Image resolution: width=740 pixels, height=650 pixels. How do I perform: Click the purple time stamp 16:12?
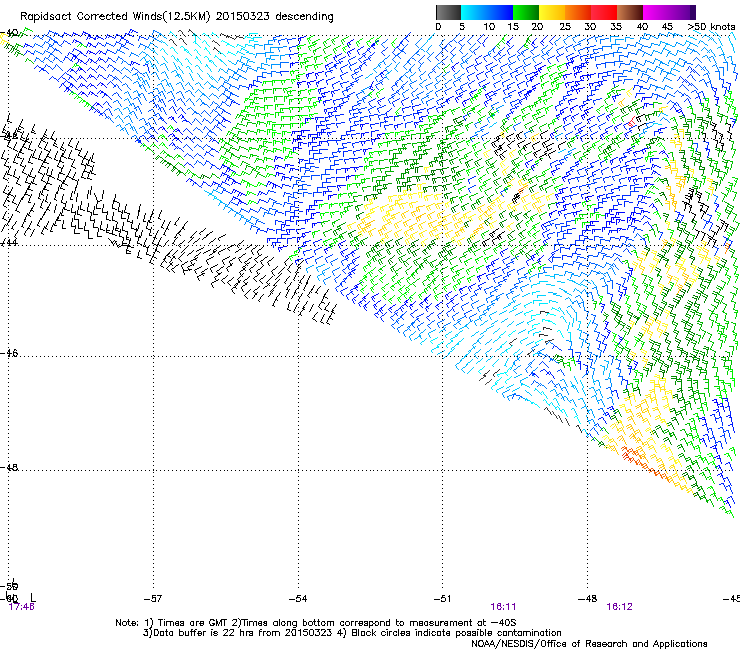(619, 607)
